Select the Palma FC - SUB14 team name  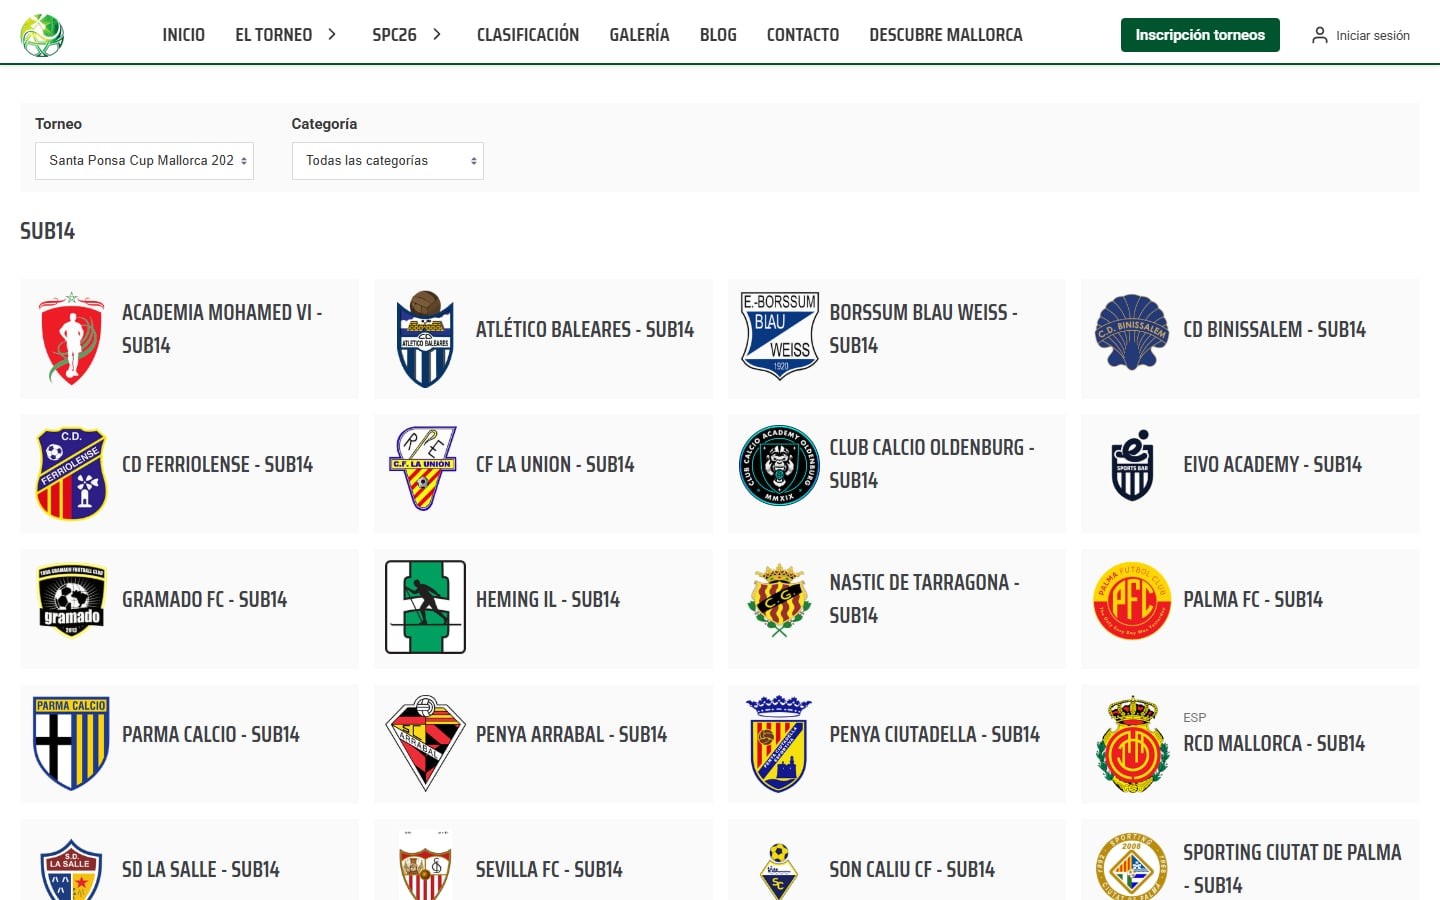tap(1253, 600)
